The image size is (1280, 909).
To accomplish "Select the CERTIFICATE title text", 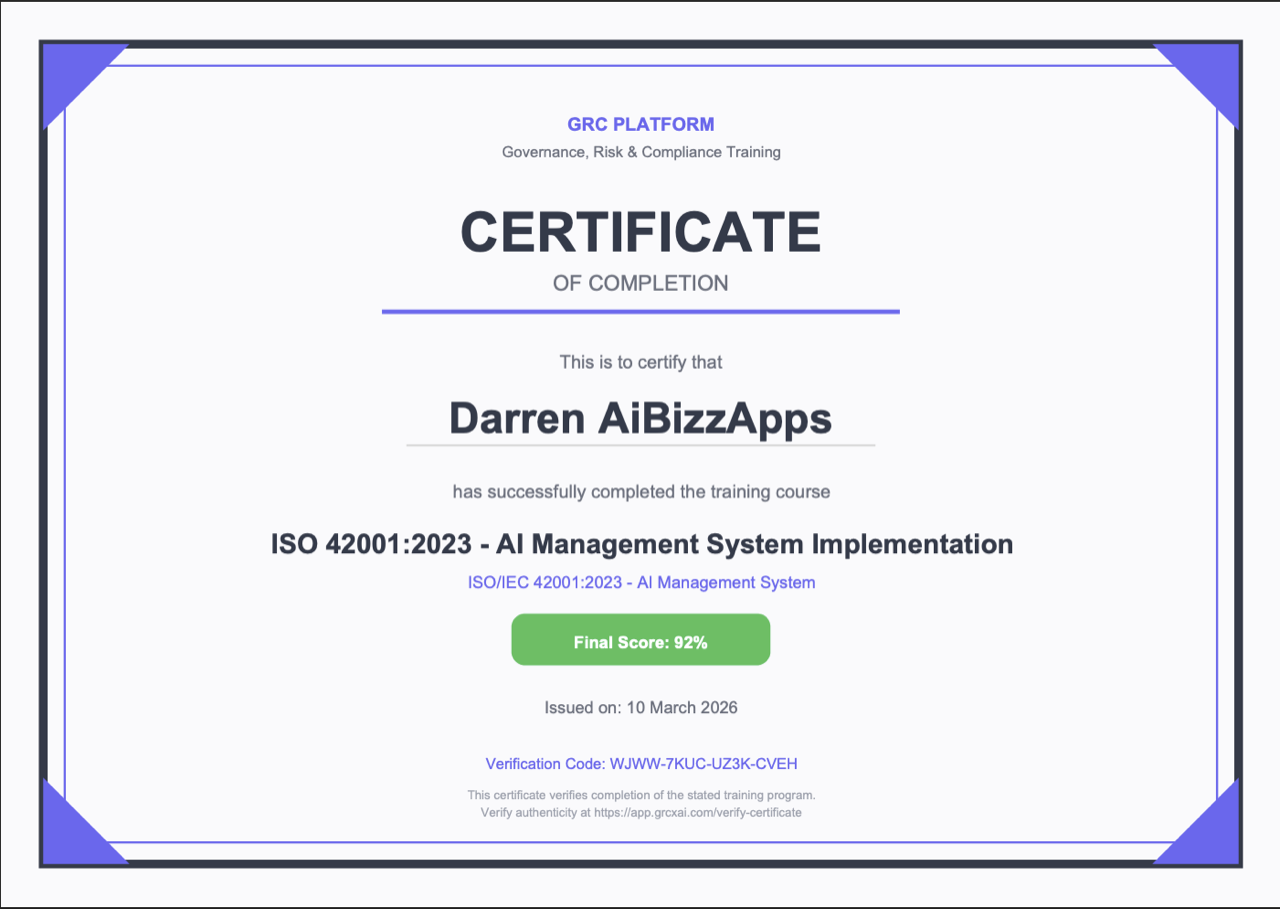I will coord(640,231).
